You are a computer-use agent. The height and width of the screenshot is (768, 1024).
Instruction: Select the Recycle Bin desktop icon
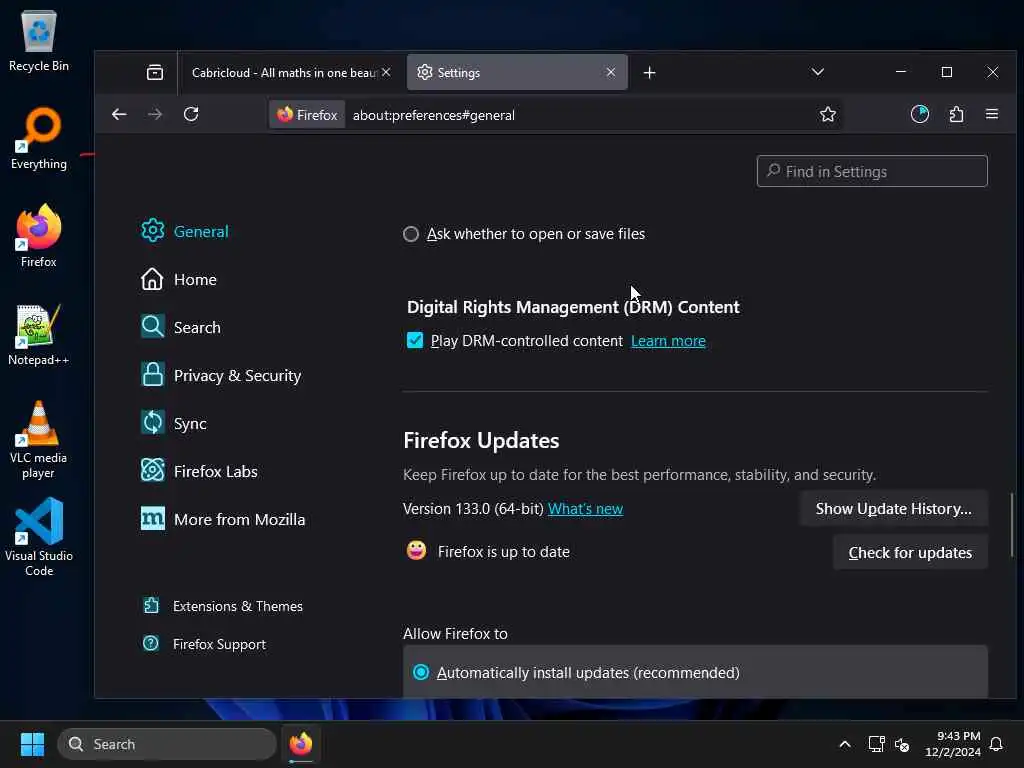pos(39,40)
